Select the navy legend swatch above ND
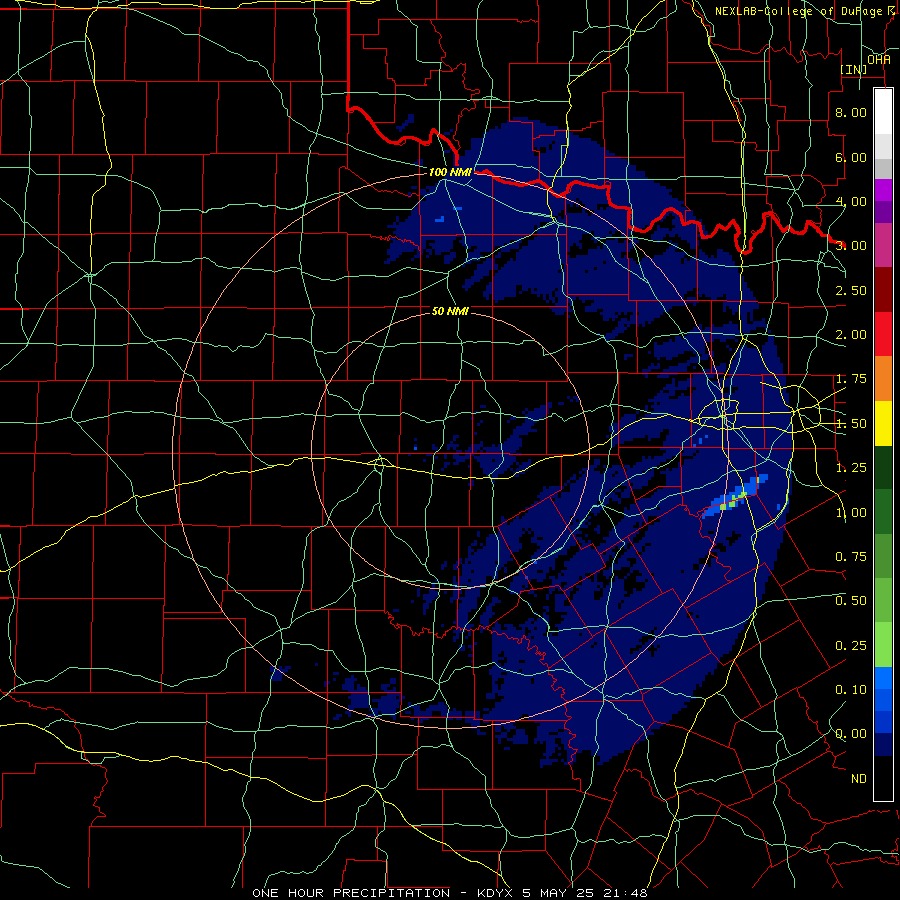The width and height of the screenshot is (900, 900). [x=883, y=744]
